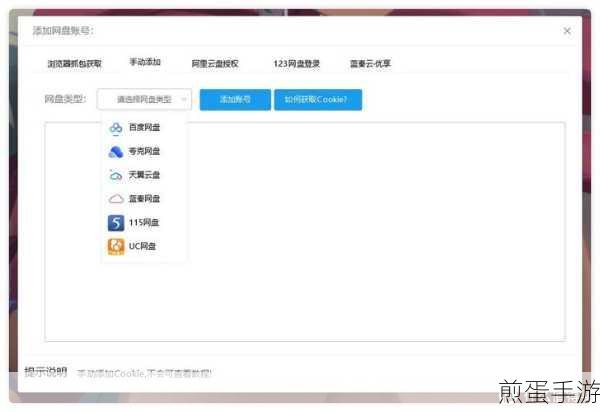
Task: Choose 蓝奏网盘 from the dropdown list
Action: 144,199
